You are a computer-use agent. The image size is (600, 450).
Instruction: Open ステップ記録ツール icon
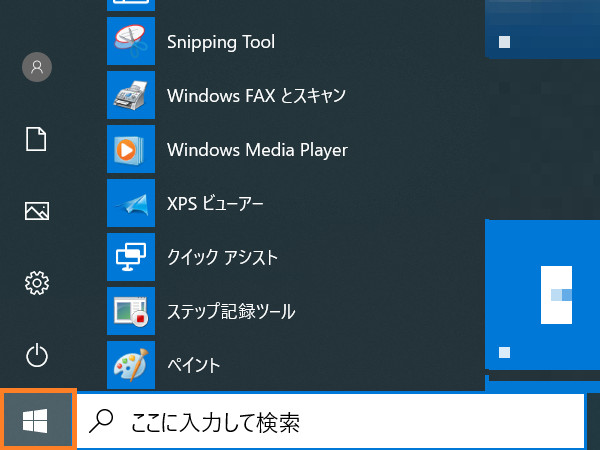pos(131,311)
